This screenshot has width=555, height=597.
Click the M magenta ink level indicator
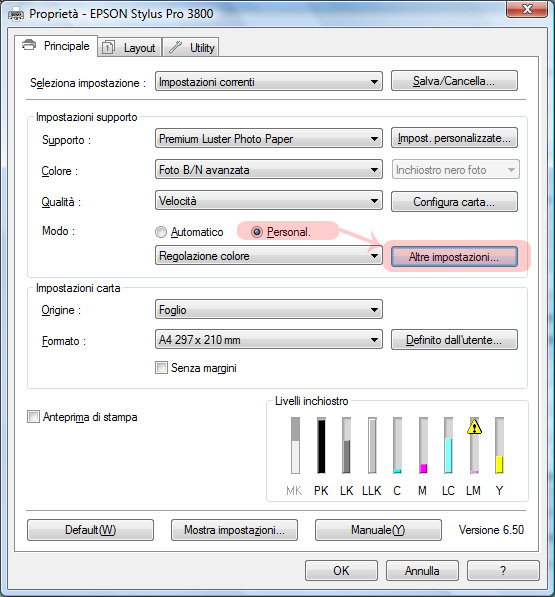tap(423, 445)
